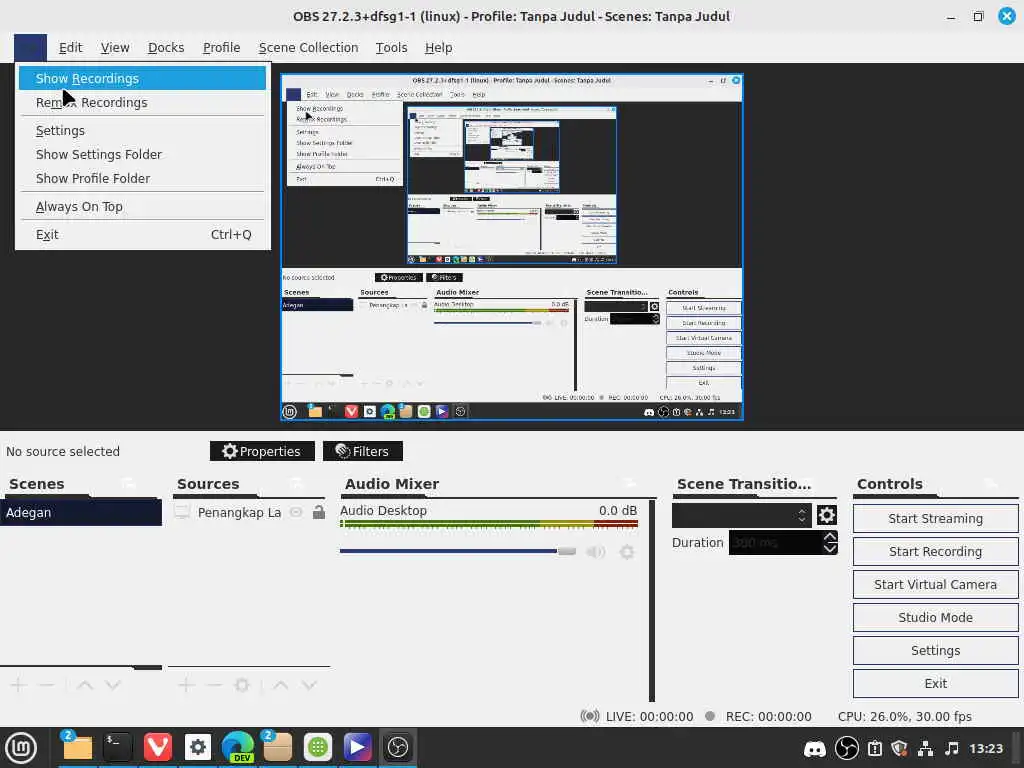Screen dimensions: 1024x768
Task: Mute the Audio Desktop speaker
Action: pos(595,552)
